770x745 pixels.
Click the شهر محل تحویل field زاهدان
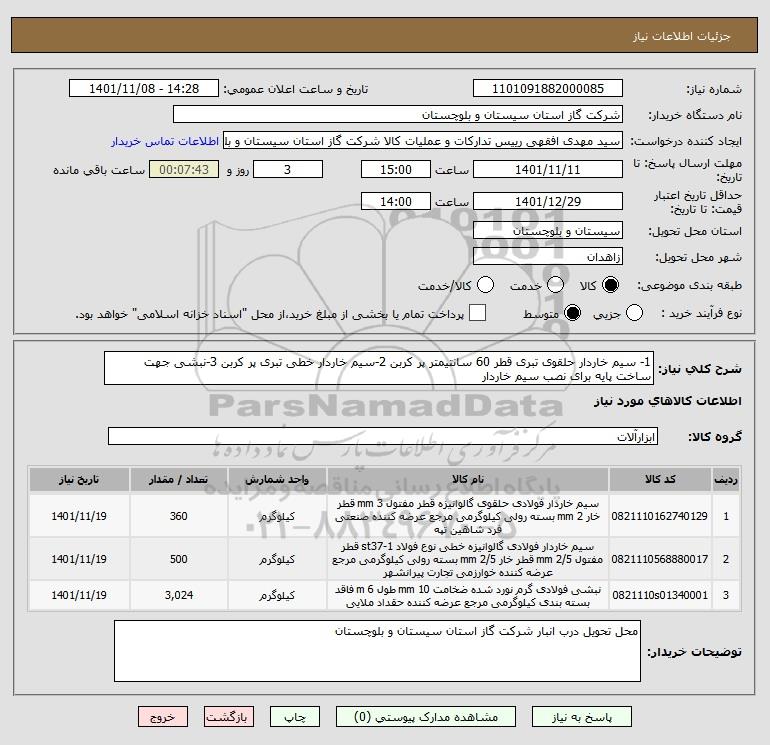(548, 256)
